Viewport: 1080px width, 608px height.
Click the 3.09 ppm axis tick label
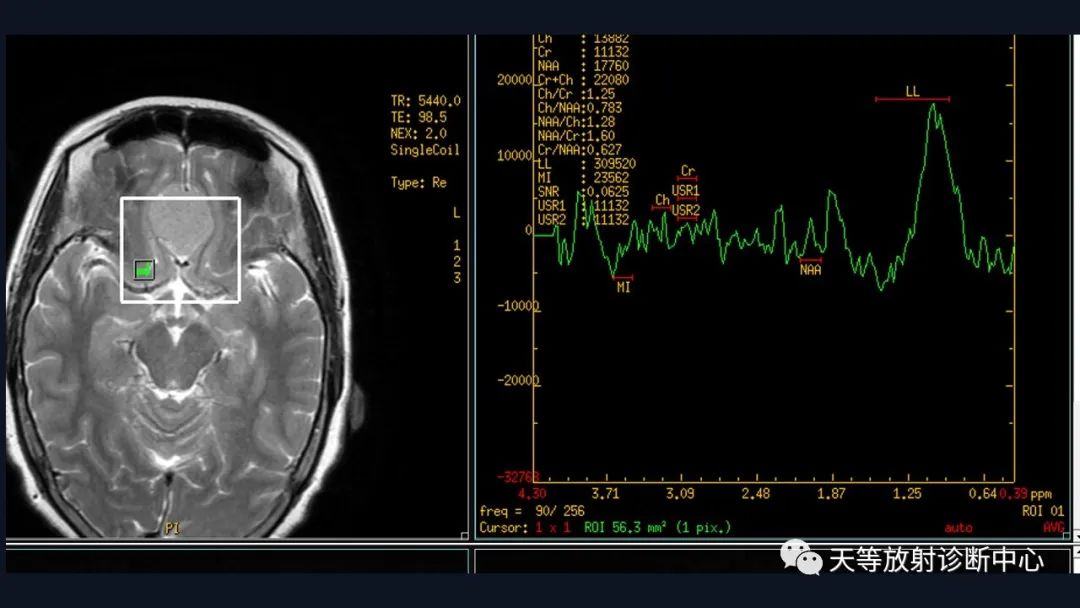pyautogui.click(x=680, y=494)
